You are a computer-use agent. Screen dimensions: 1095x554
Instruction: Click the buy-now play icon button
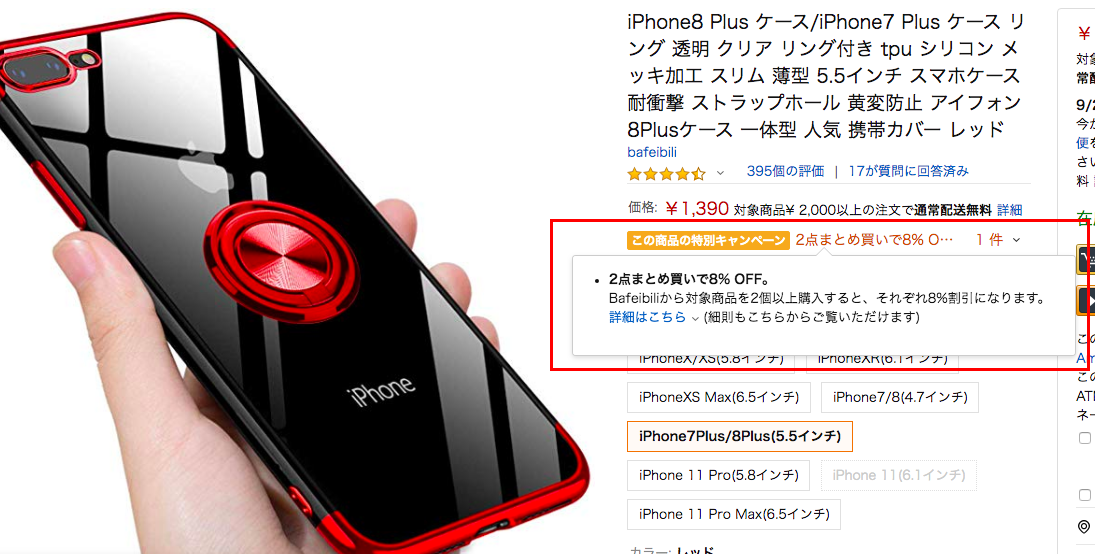(x=1086, y=300)
